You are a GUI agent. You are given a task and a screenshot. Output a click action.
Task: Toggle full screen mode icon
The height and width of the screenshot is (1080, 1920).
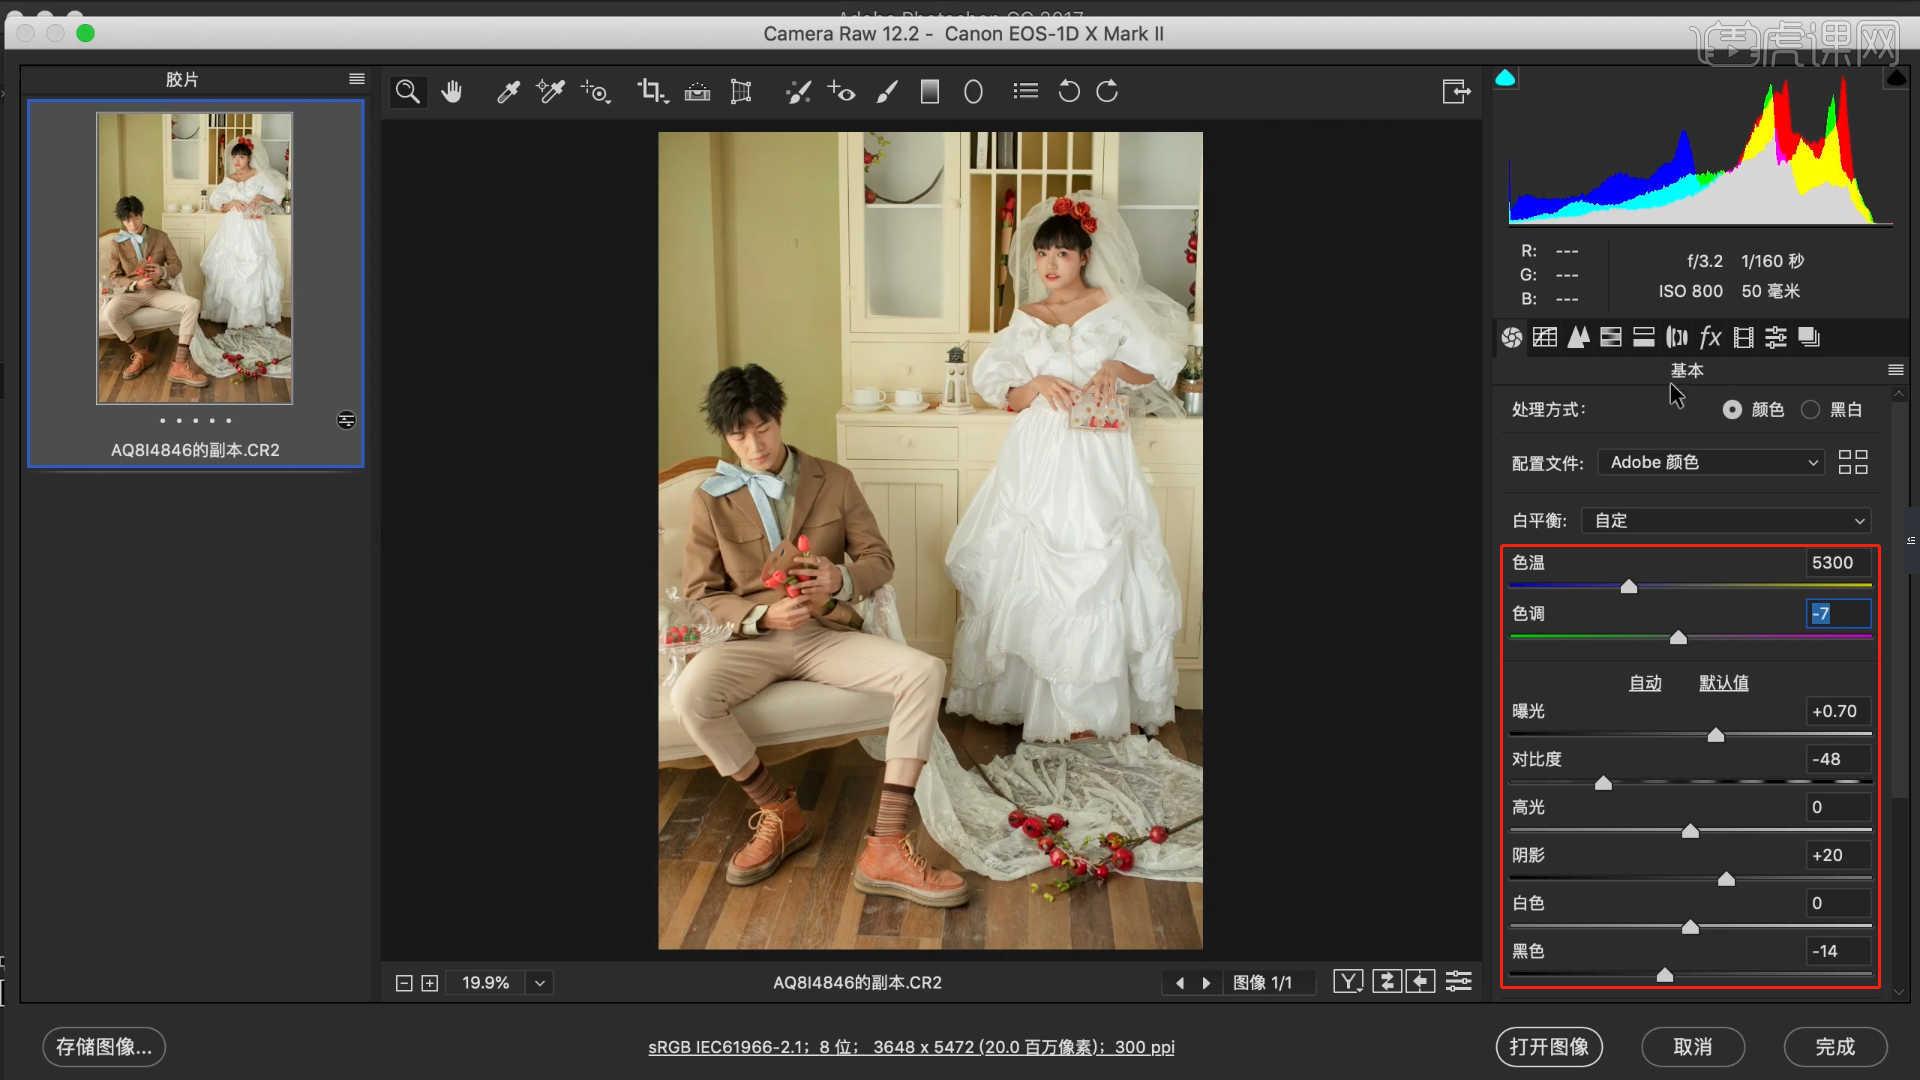pyautogui.click(x=1456, y=92)
